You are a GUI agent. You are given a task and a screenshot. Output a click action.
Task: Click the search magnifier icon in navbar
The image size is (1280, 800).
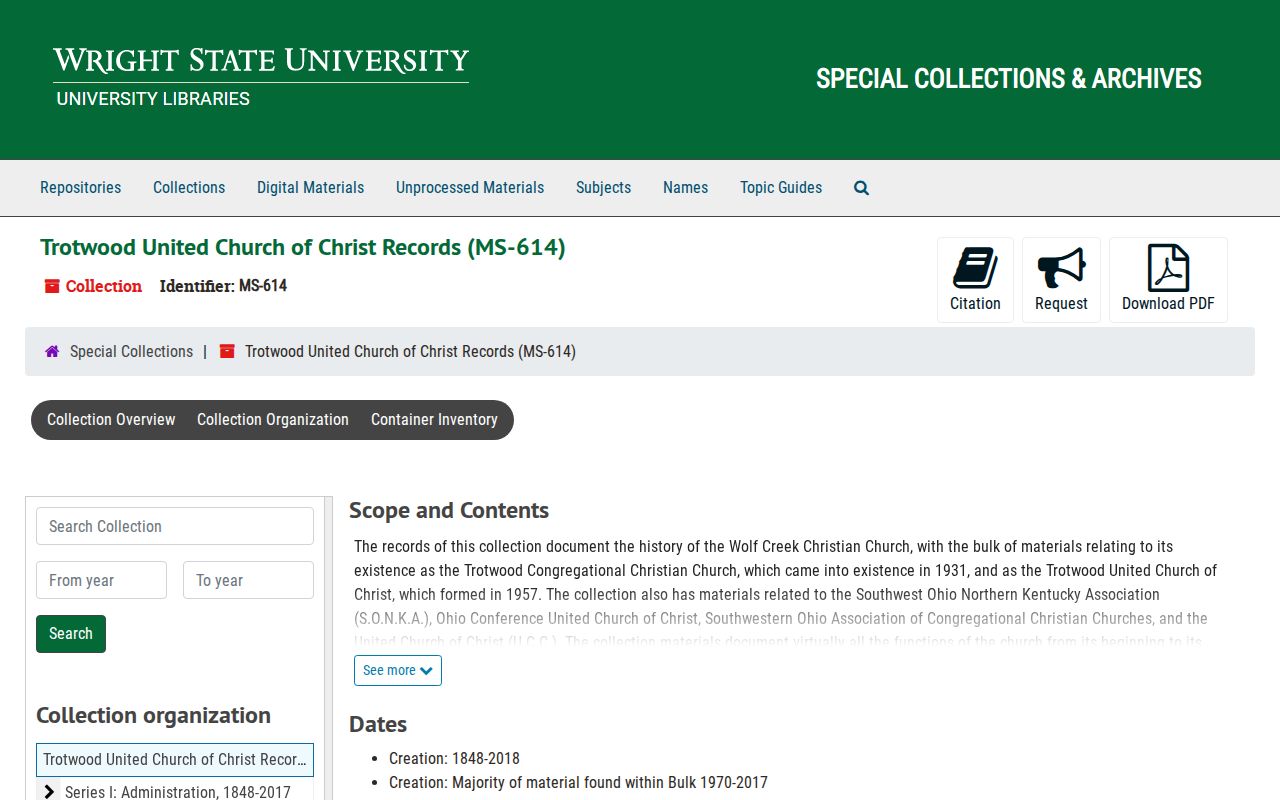[x=861, y=188]
